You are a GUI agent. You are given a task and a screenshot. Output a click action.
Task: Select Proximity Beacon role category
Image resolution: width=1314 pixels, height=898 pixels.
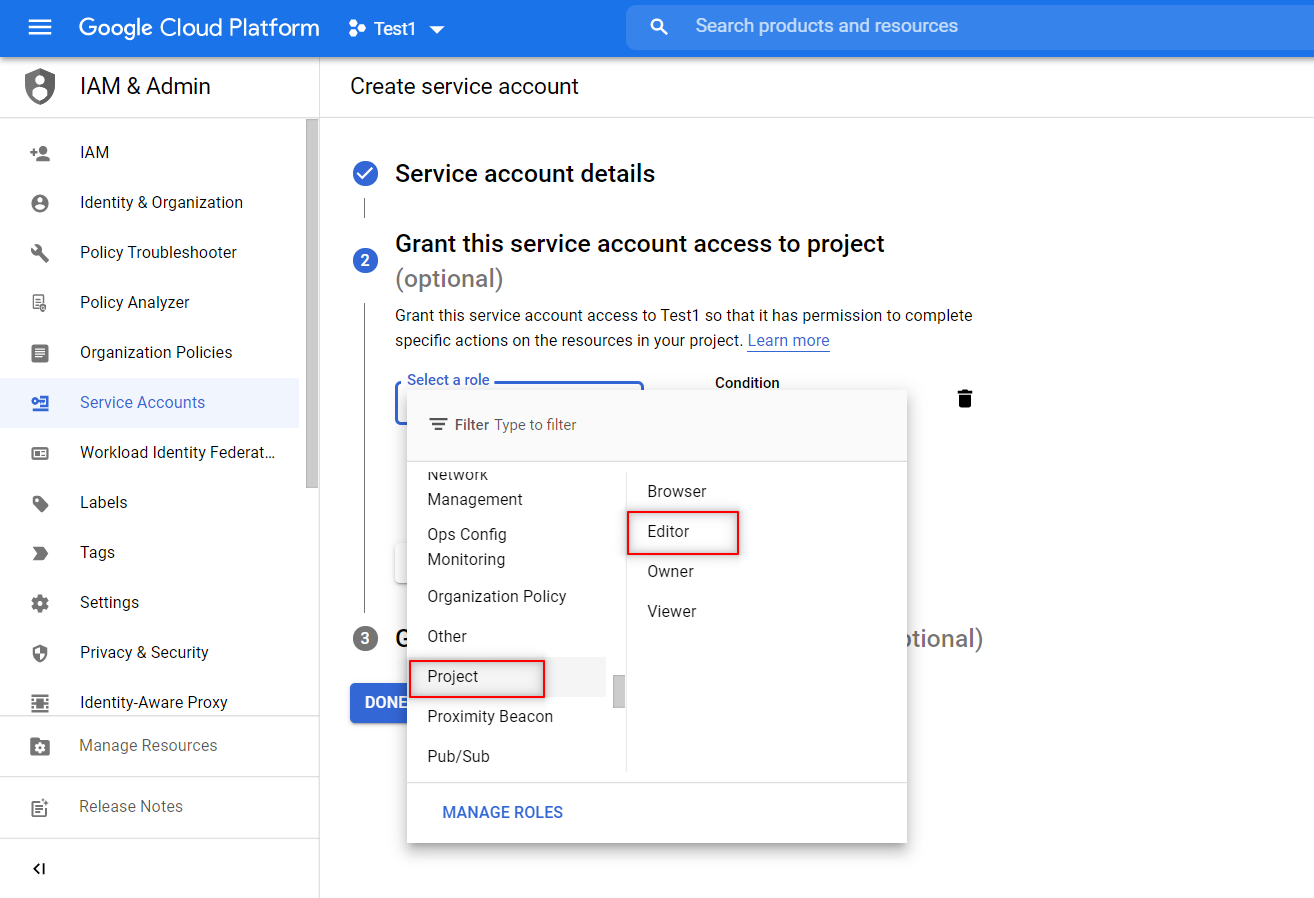506,717
